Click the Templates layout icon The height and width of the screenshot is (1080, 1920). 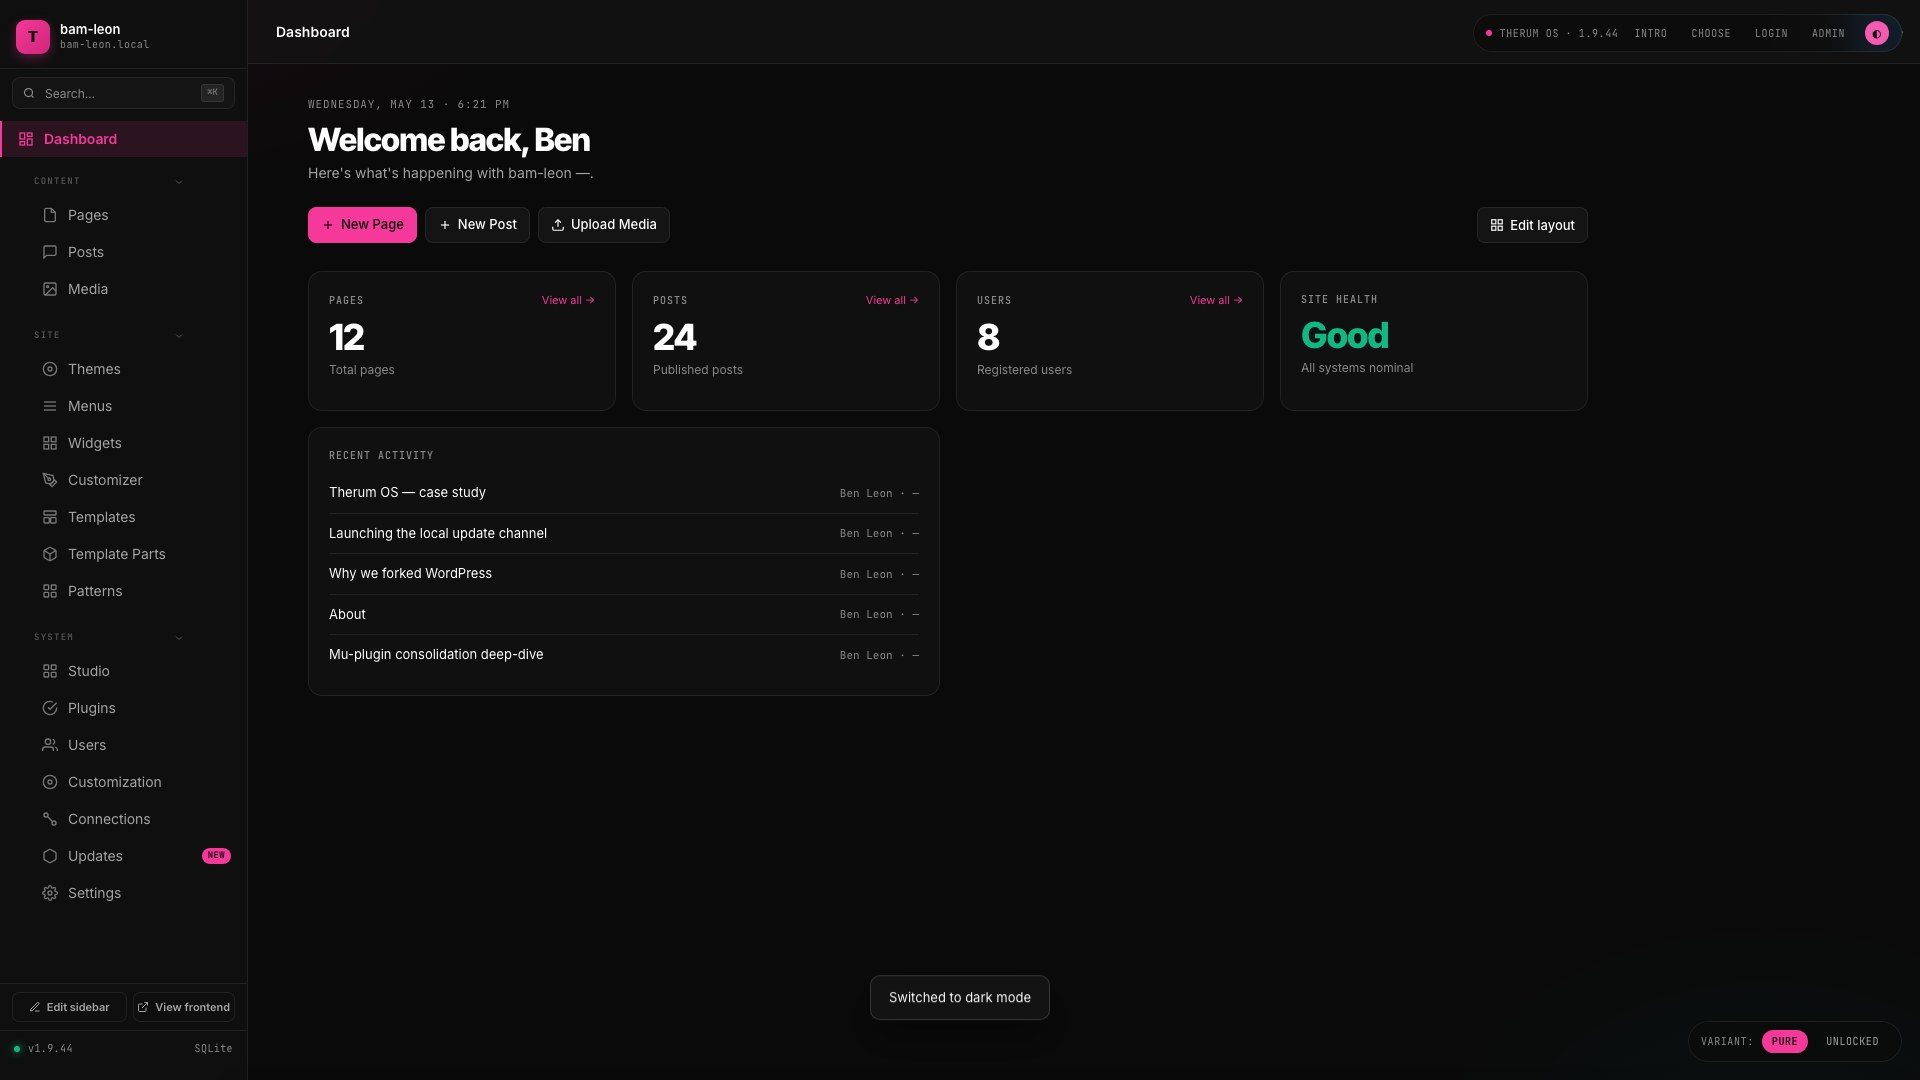point(50,517)
